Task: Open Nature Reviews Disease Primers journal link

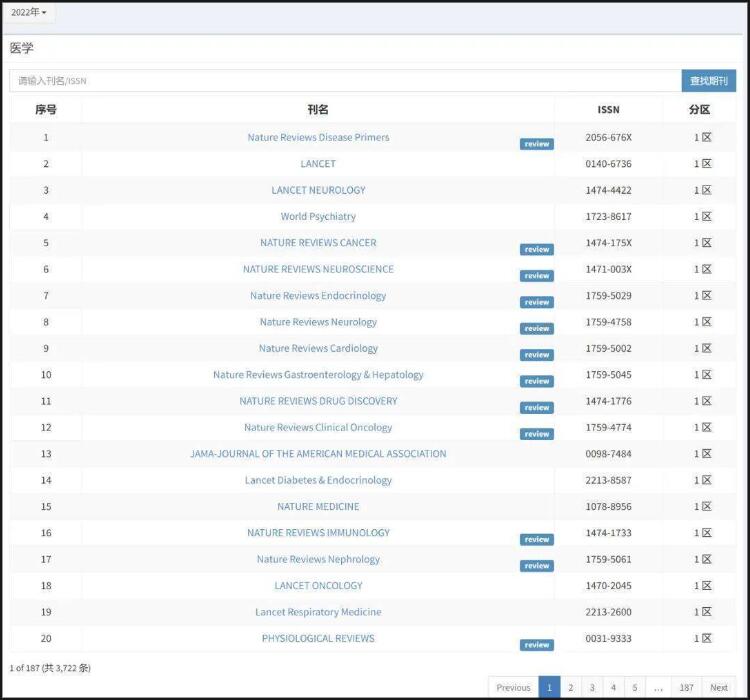Action: tap(318, 137)
